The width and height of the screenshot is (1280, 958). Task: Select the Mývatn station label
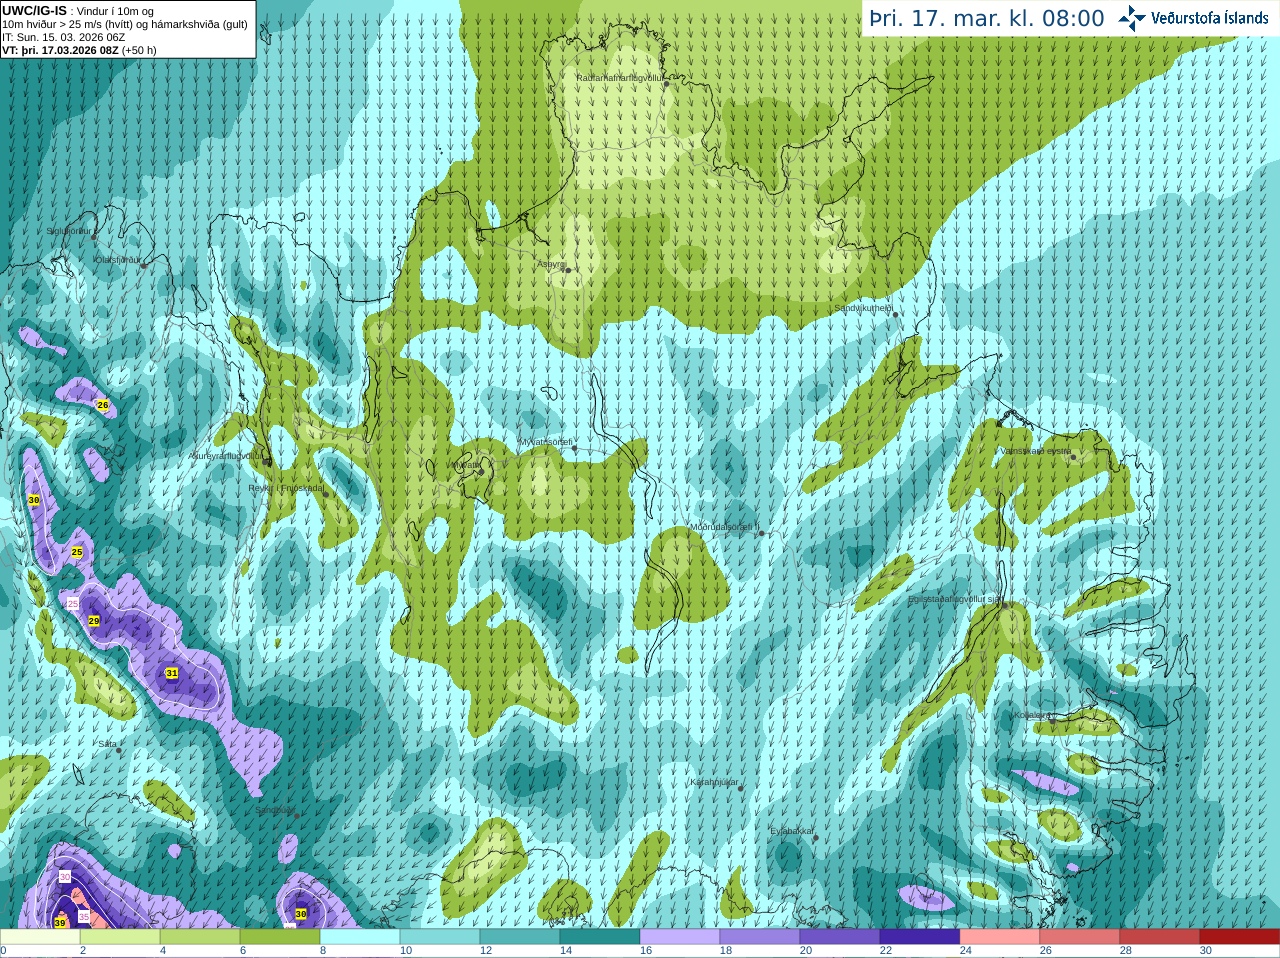464,464
